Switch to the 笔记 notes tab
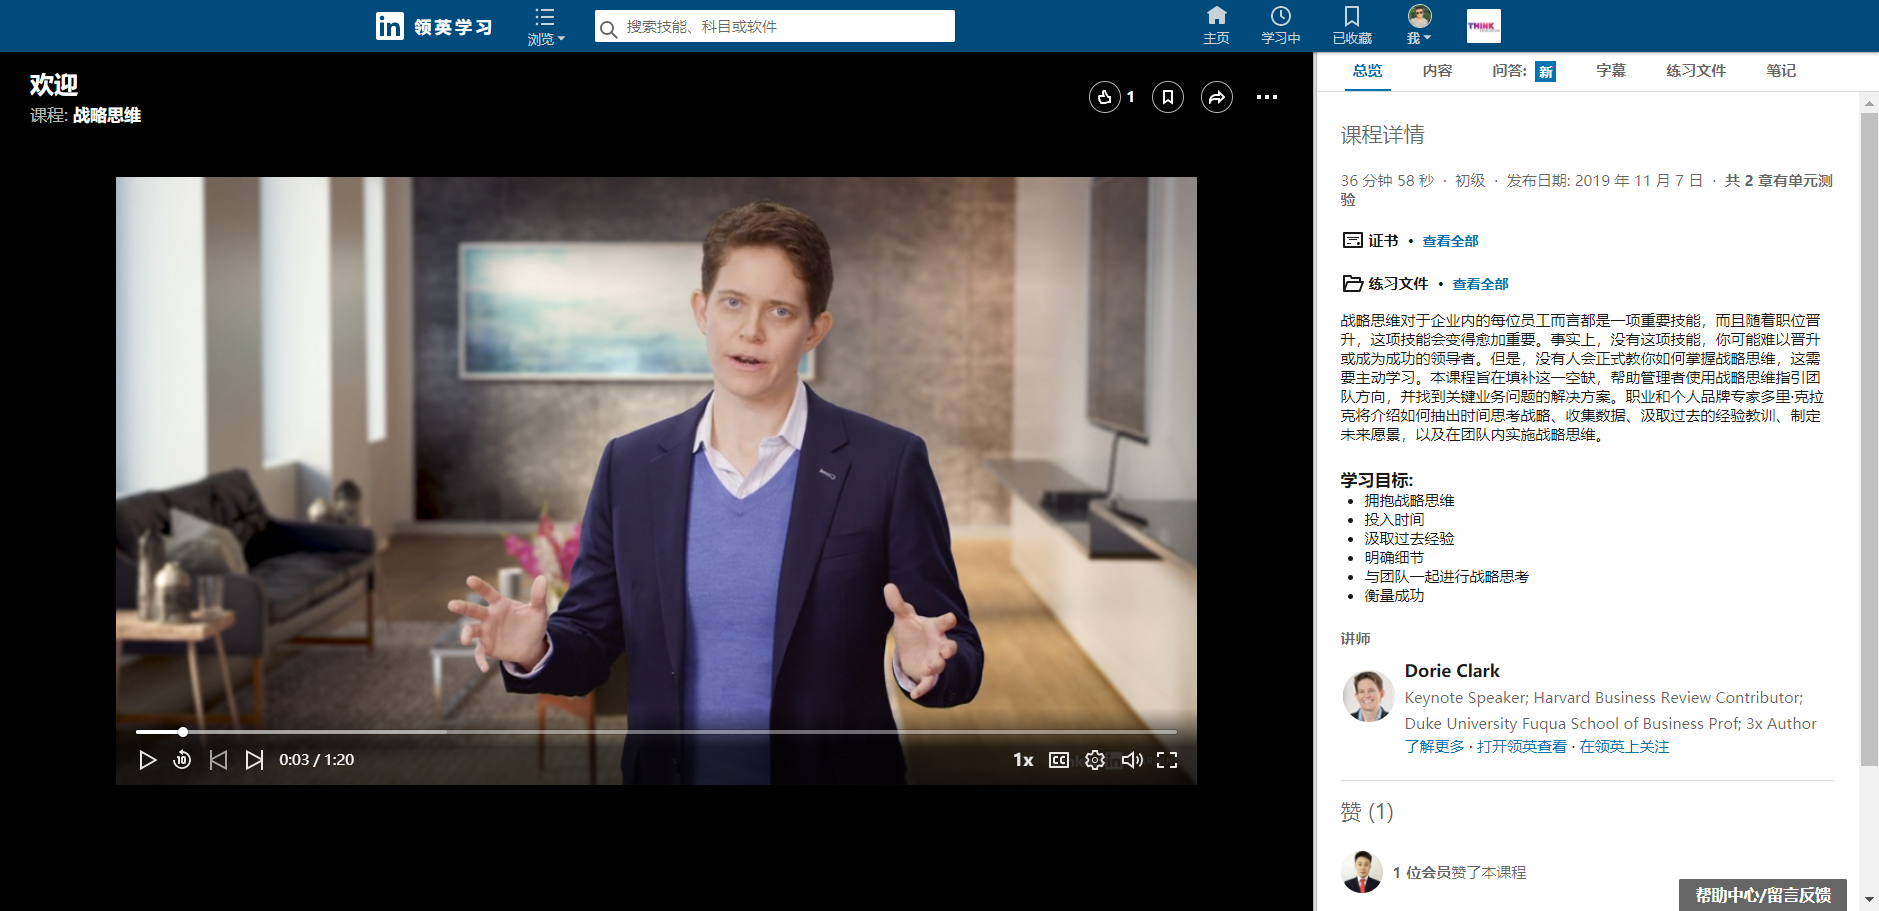The width and height of the screenshot is (1879, 911). coord(1781,71)
